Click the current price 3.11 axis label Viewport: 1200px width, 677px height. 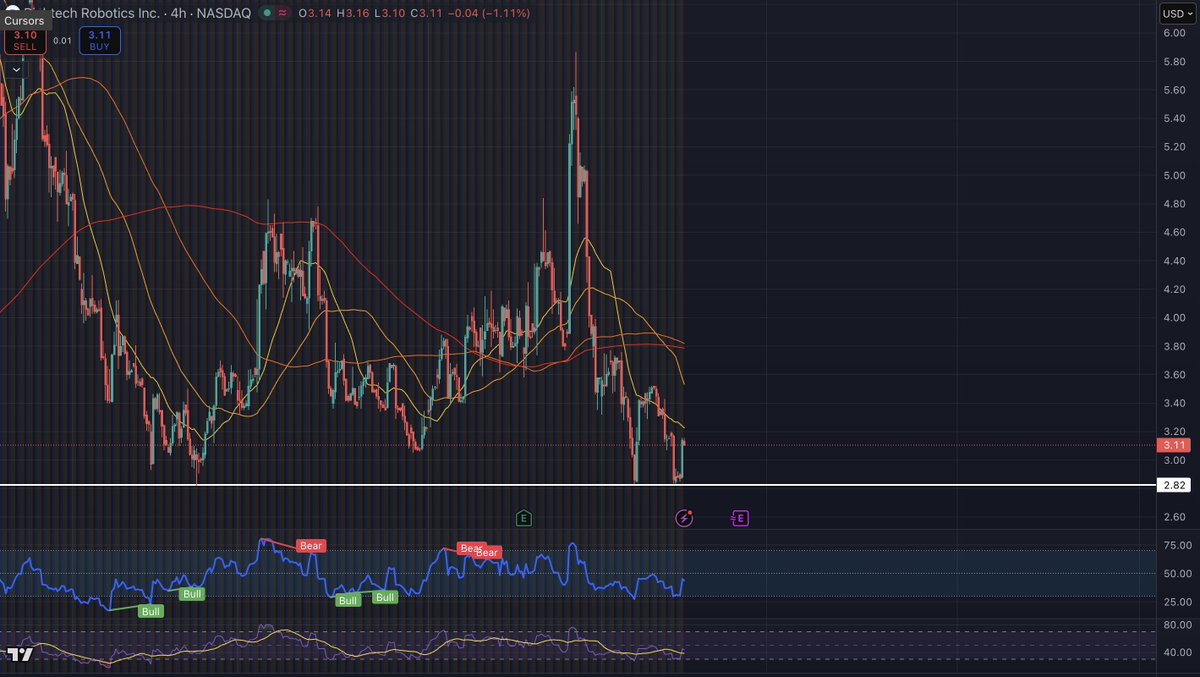(1172, 445)
